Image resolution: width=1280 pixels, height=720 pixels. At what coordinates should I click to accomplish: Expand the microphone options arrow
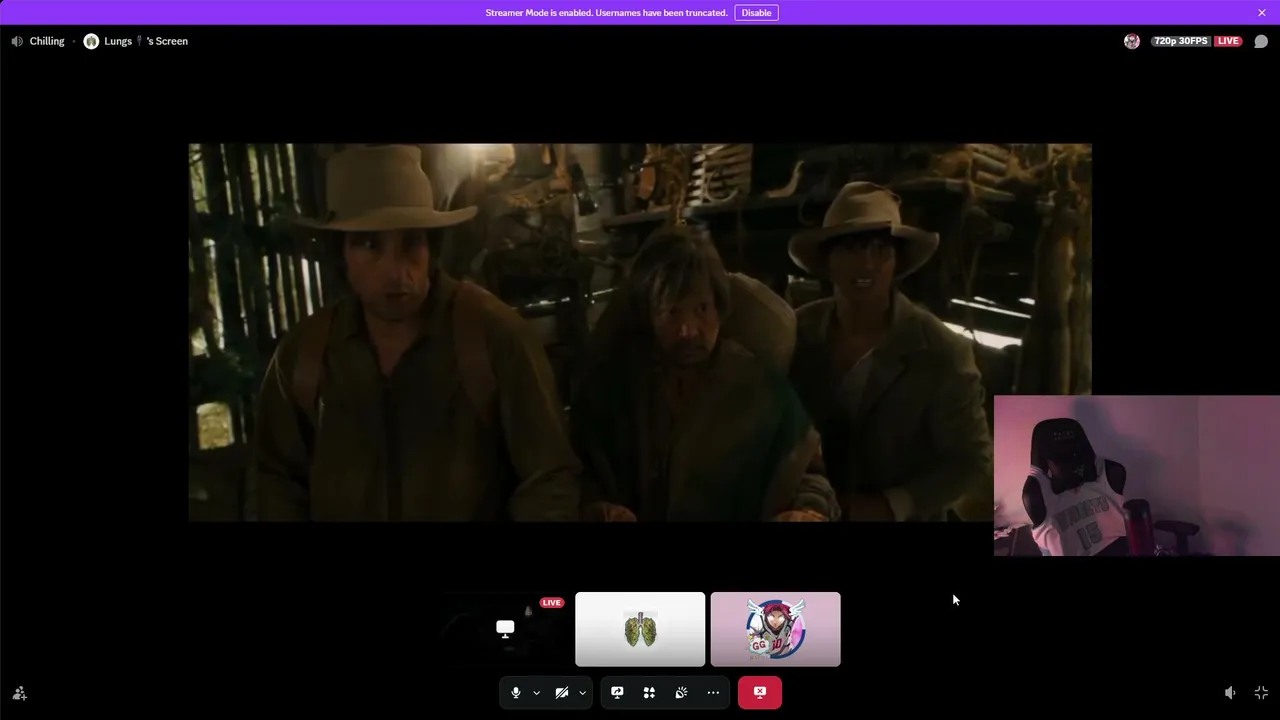(x=536, y=692)
